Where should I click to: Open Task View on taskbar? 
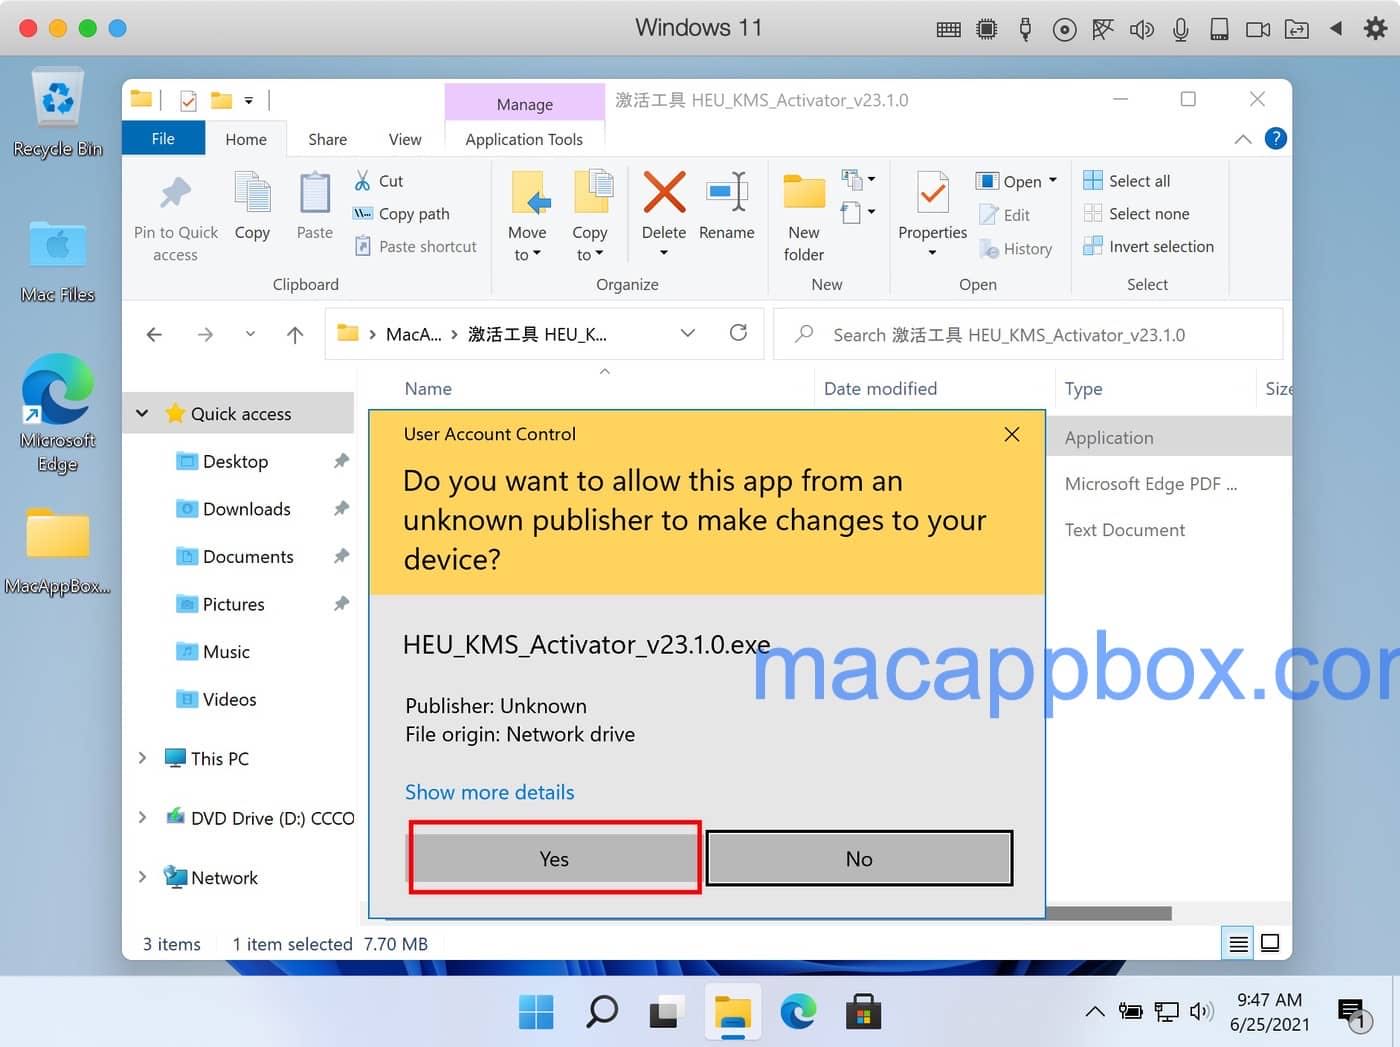point(666,1012)
